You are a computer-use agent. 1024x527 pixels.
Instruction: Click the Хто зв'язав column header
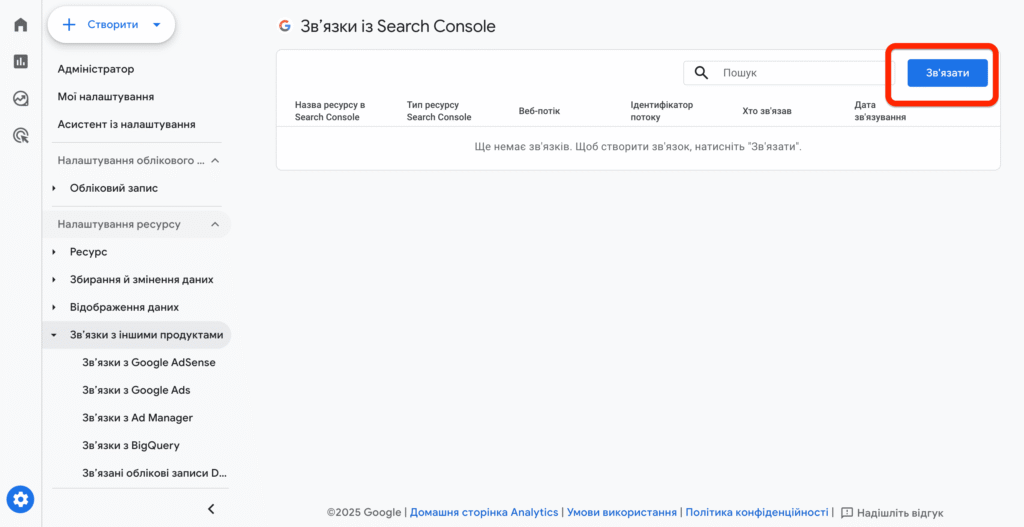point(767,111)
